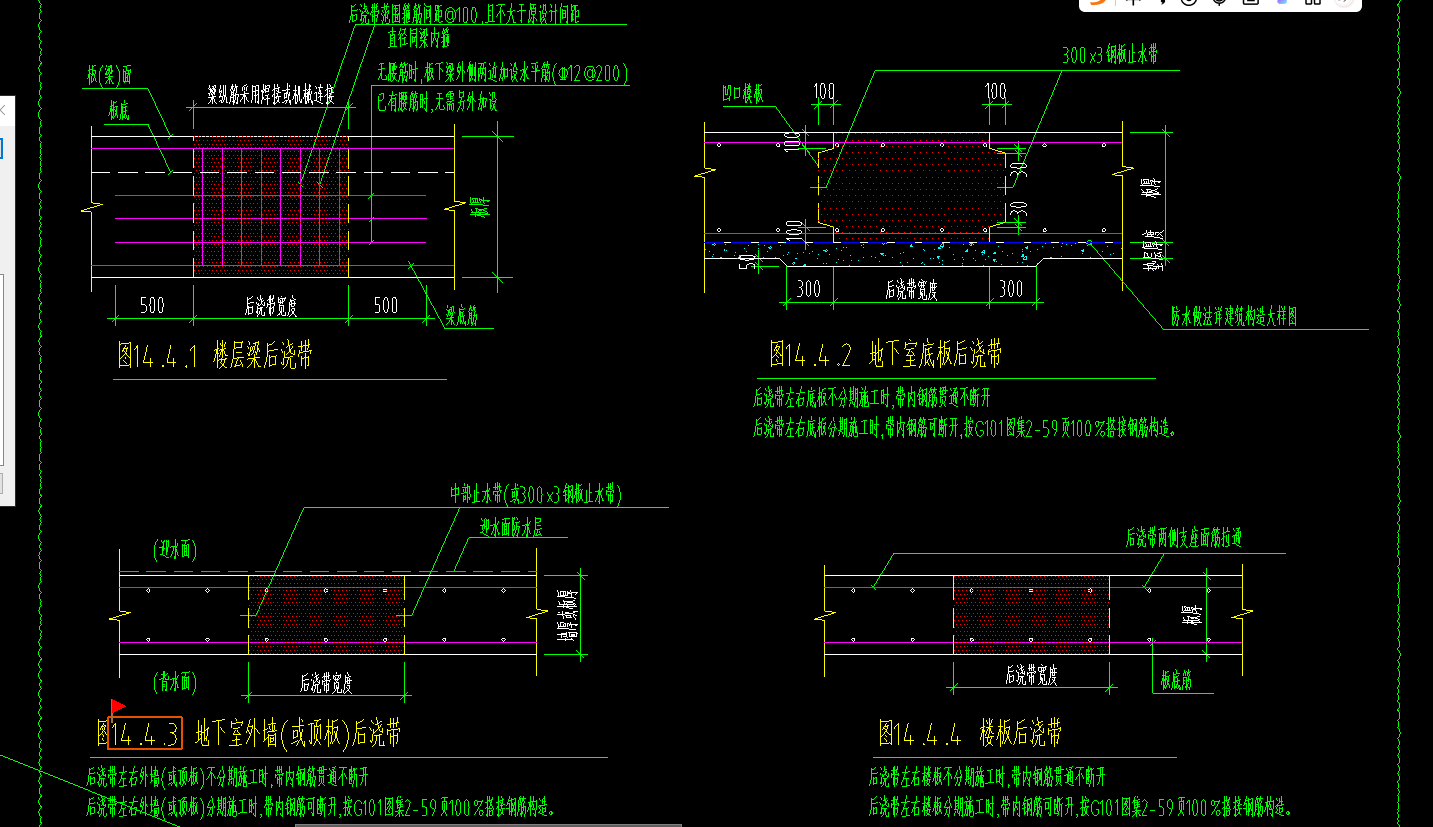Select the 梁纵筋采用焊接或机械连接 text
1433x827 pixels.
click(x=270, y=95)
